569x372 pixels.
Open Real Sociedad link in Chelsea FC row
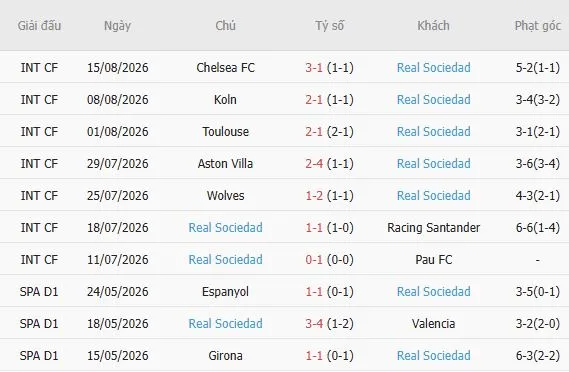click(433, 68)
